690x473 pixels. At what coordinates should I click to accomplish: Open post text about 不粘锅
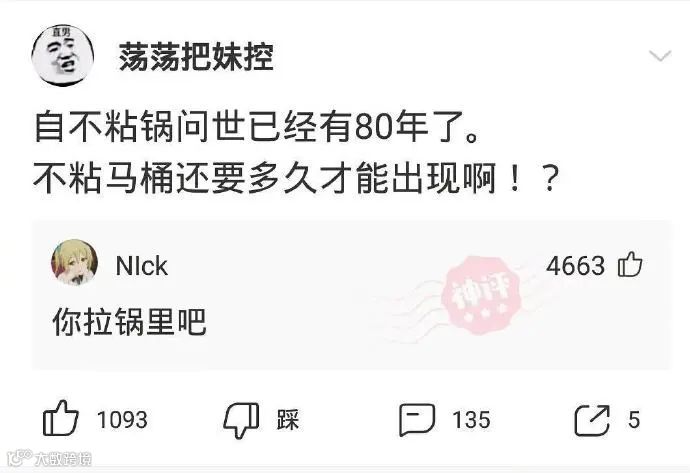pyautogui.click(x=257, y=126)
